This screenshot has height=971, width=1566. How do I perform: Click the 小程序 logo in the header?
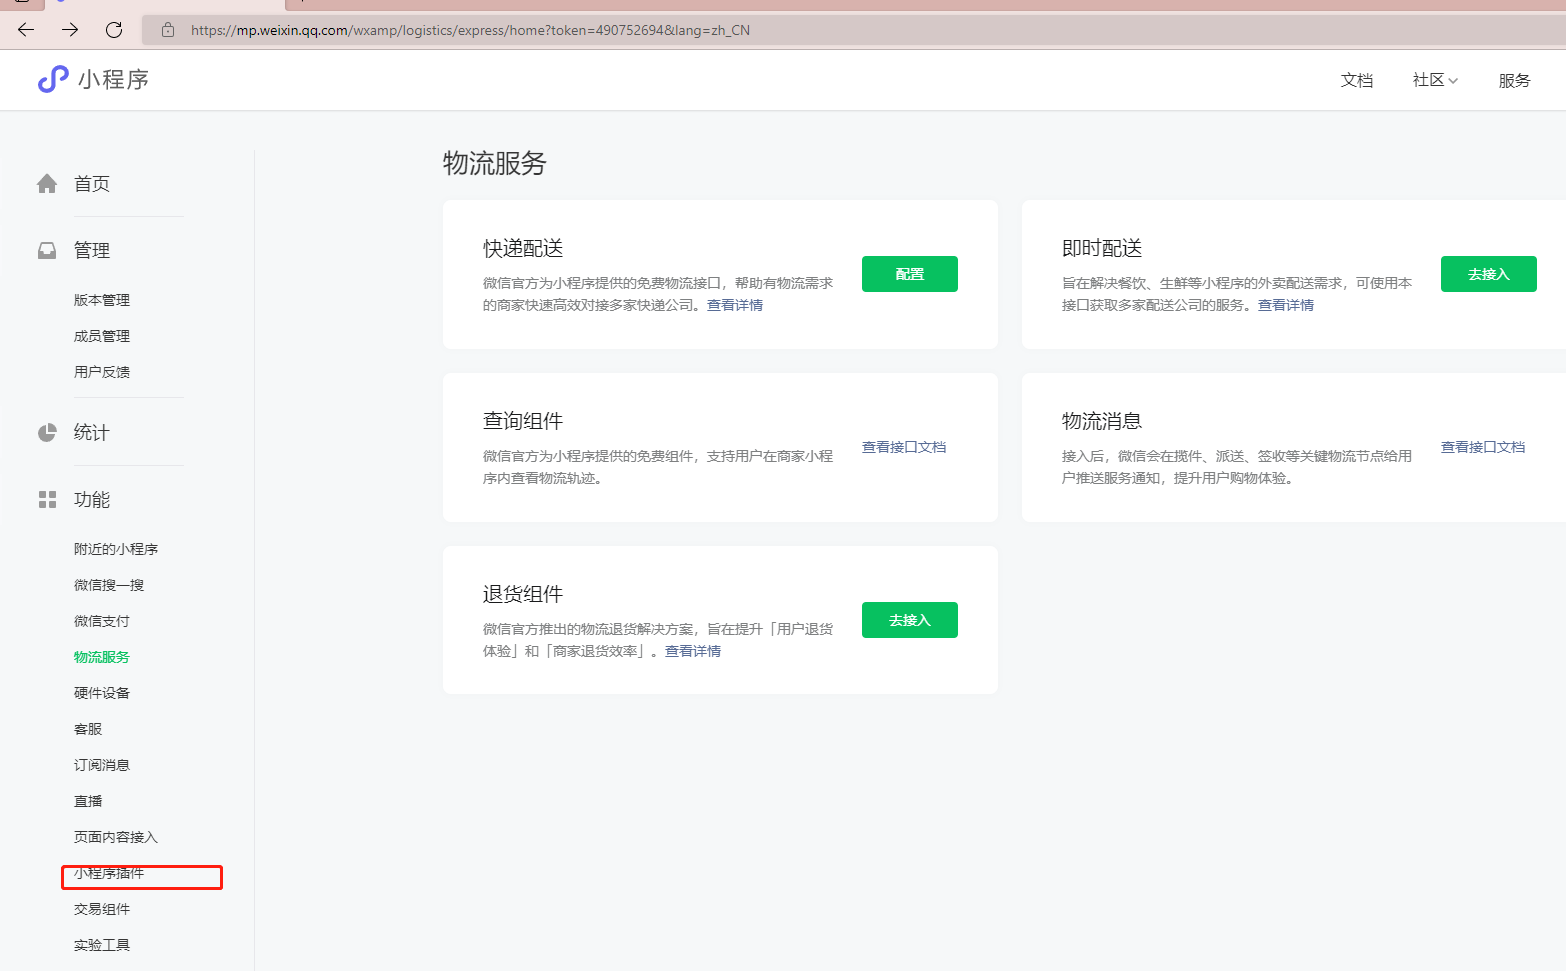(x=93, y=79)
